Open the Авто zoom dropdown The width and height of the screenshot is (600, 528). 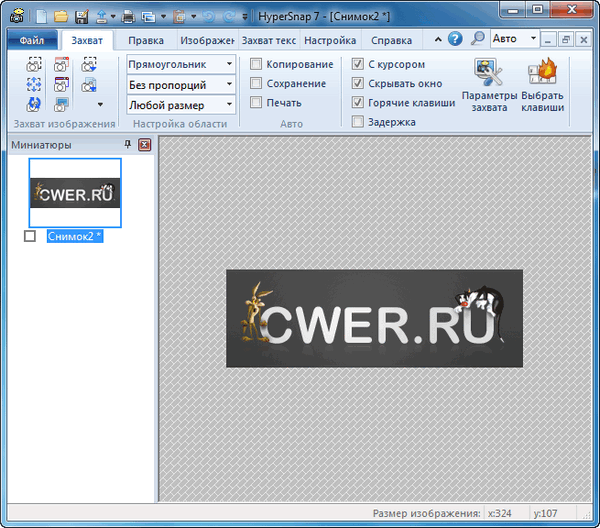(x=533, y=39)
